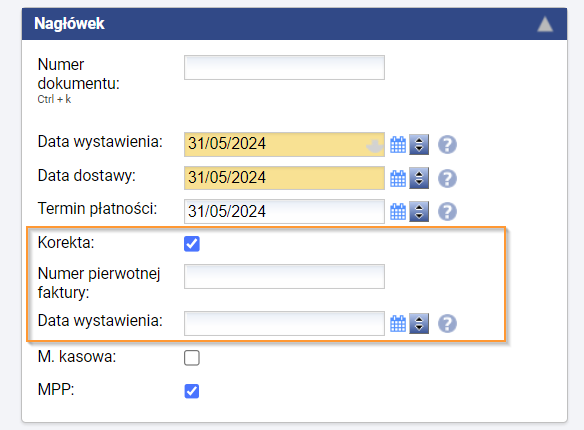Click the Numer dokumentu input field
The width and height of the screenshot is (584, 430).
284,67
